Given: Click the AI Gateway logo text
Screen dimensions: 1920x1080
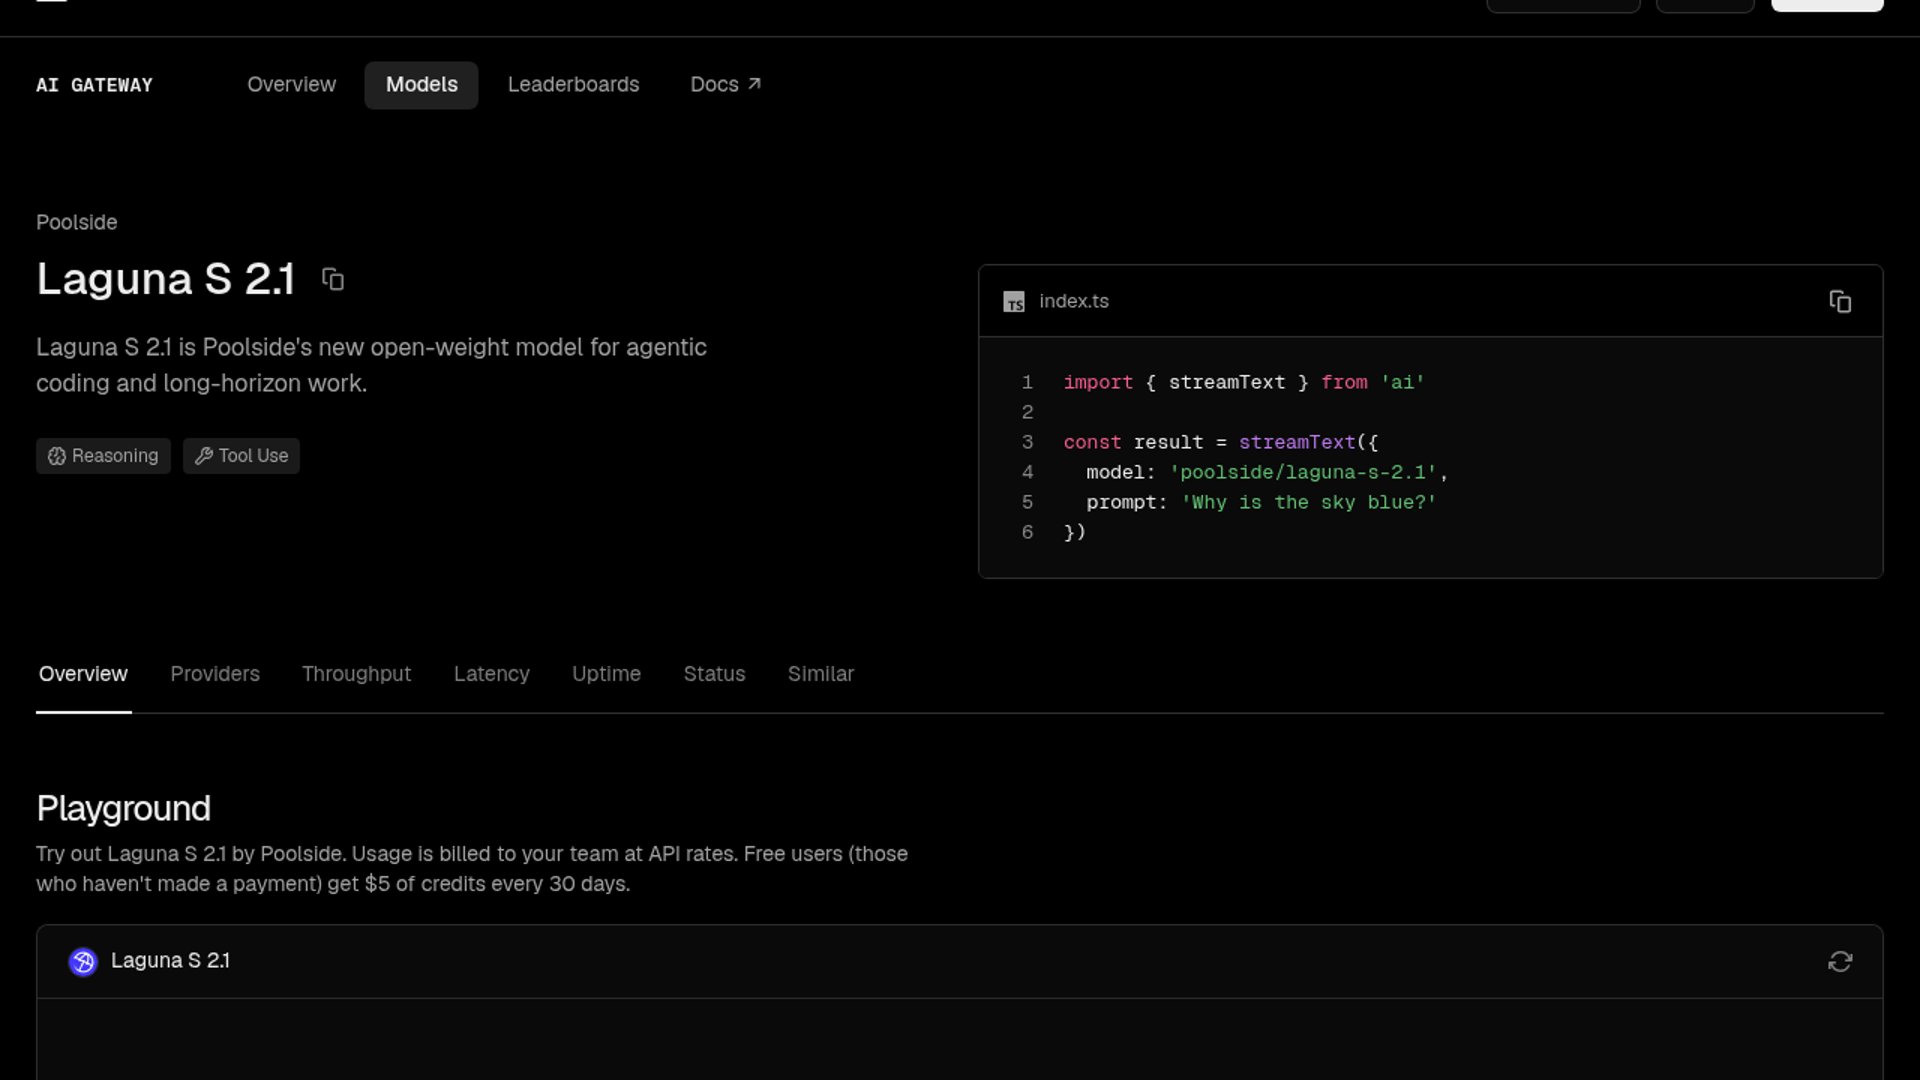Looking at the screenshot, I should 95,85.
